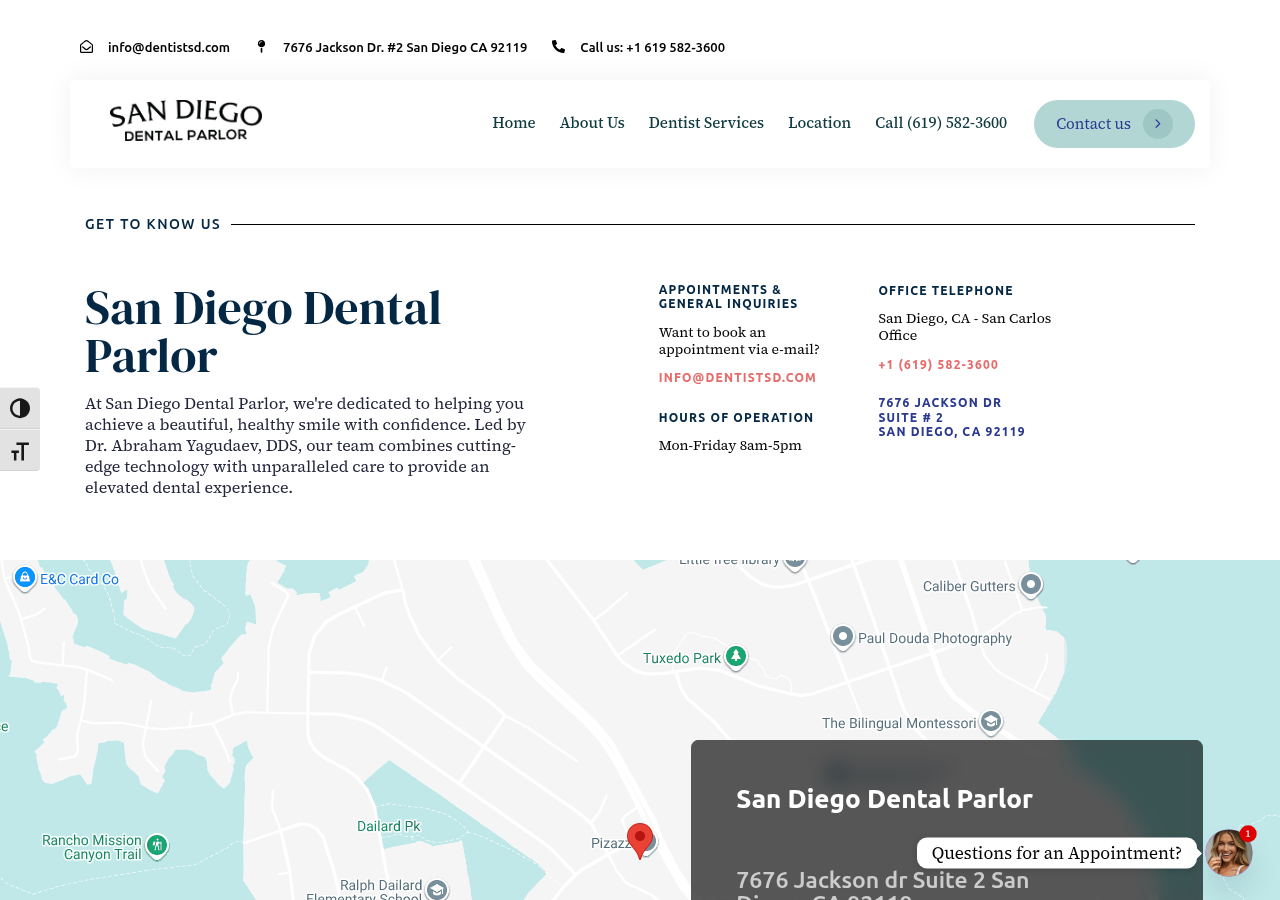Click the Contact us button
This screenshot has height=900, width=1280.
tap(1114, 124)
